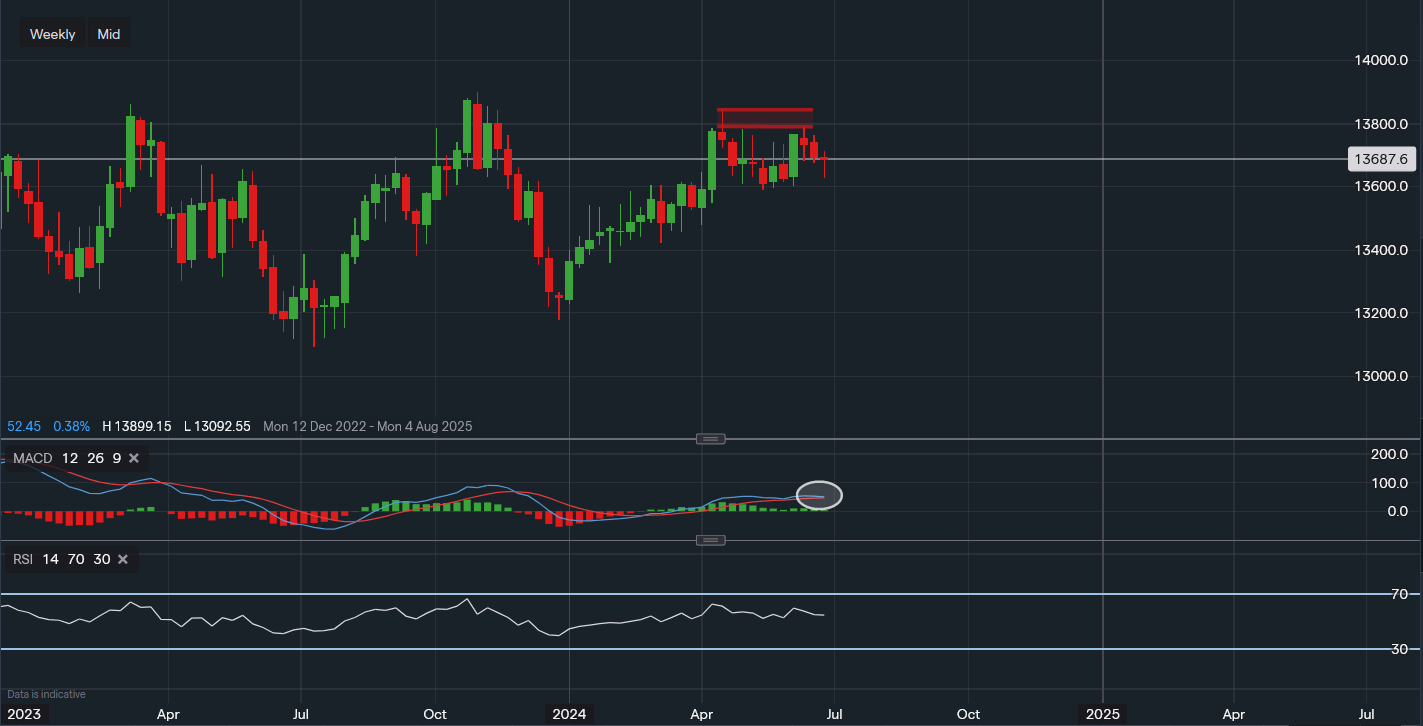Select the Apr label on the time axis
1423x726 pixels.
(x=168, y=714)
